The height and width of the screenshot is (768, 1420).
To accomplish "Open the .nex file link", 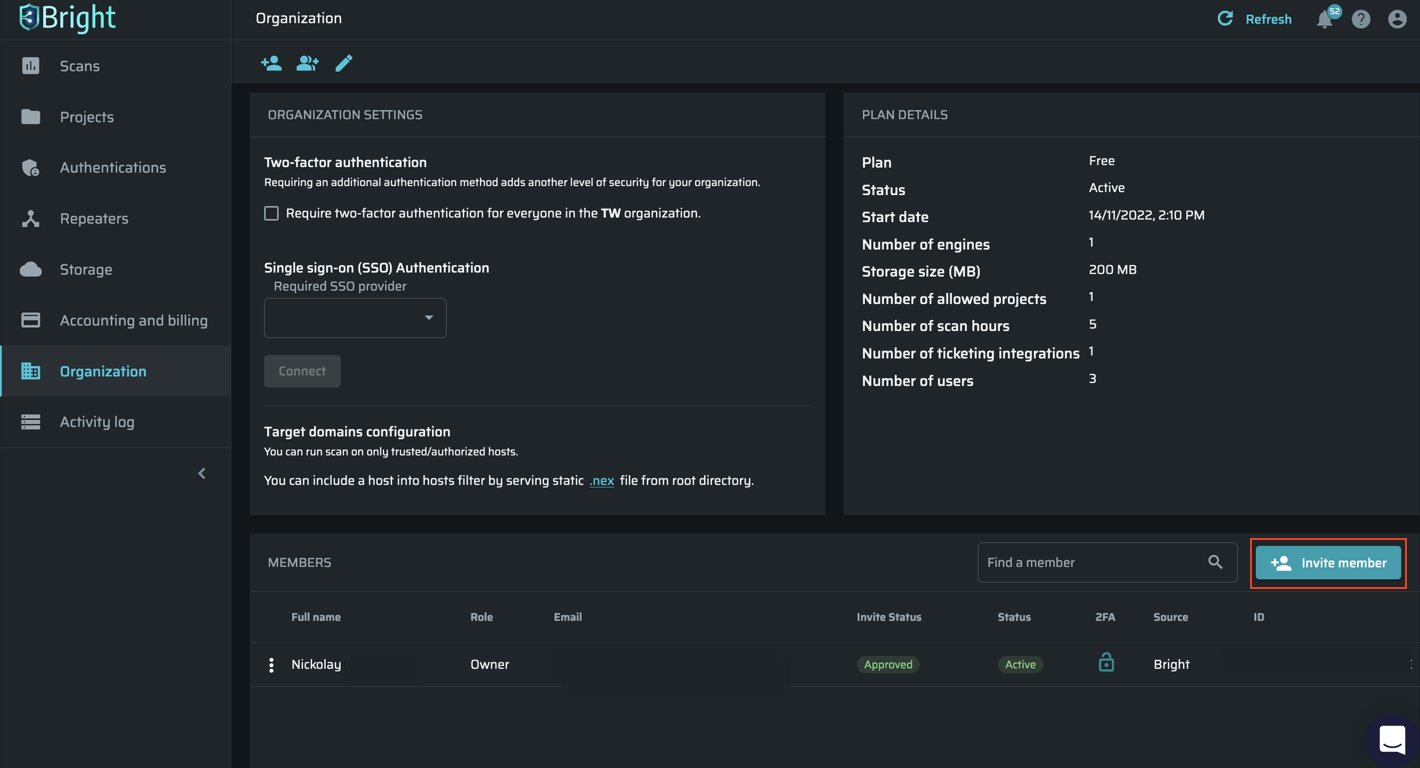I will click(x=601, y=481).
